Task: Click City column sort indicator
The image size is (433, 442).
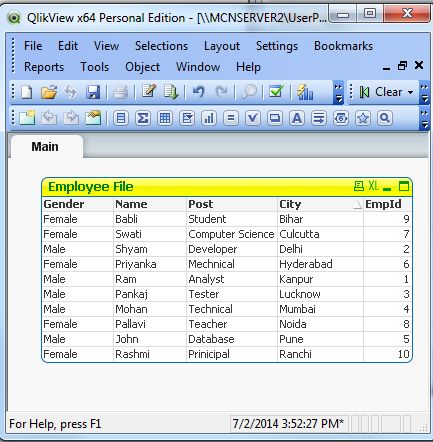Action: click(357, 205)
